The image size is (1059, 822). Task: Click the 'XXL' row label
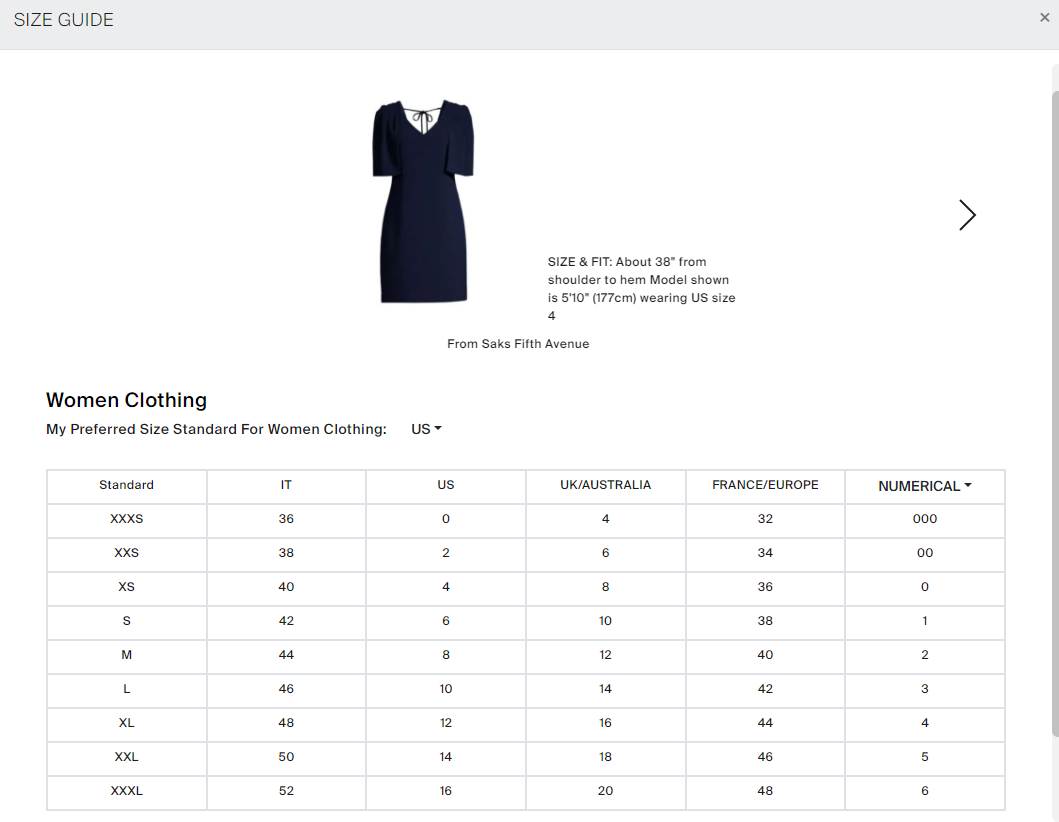[x=126, y=756]
